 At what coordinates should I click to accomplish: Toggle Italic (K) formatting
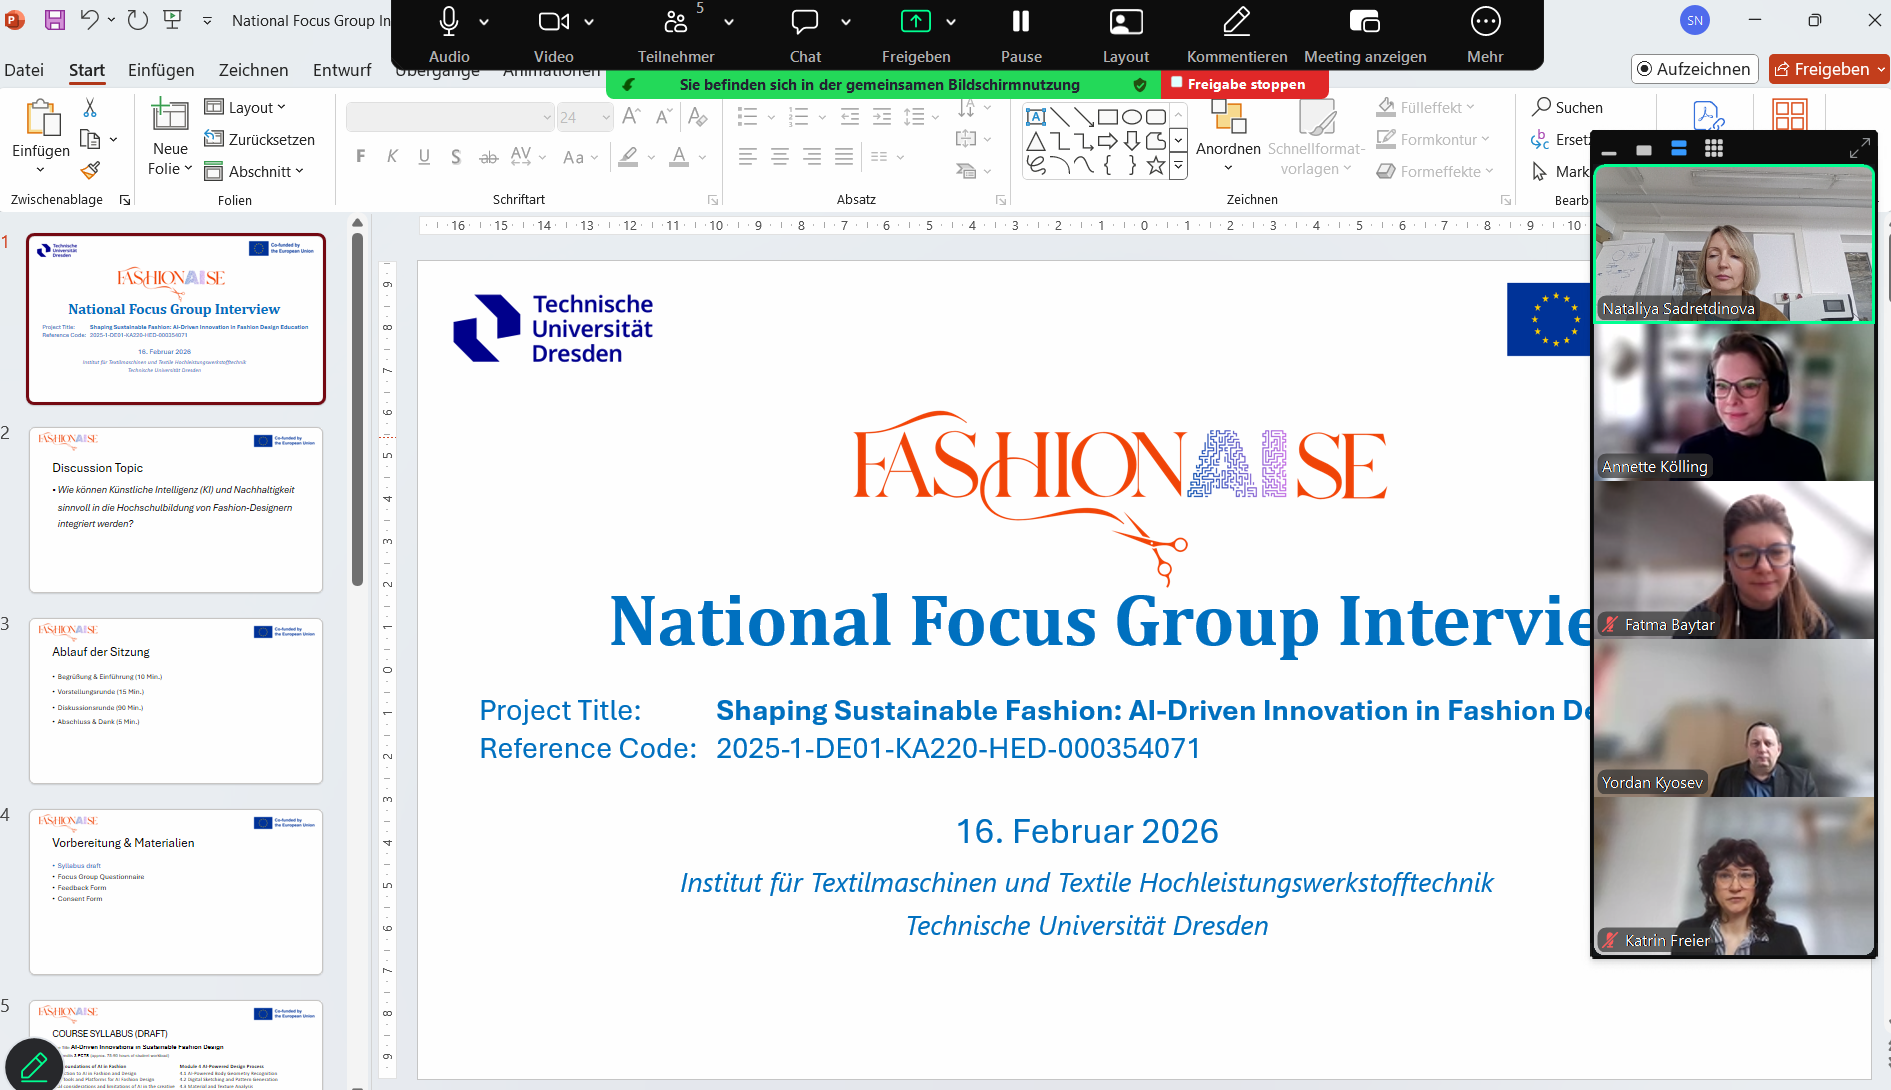393,156
